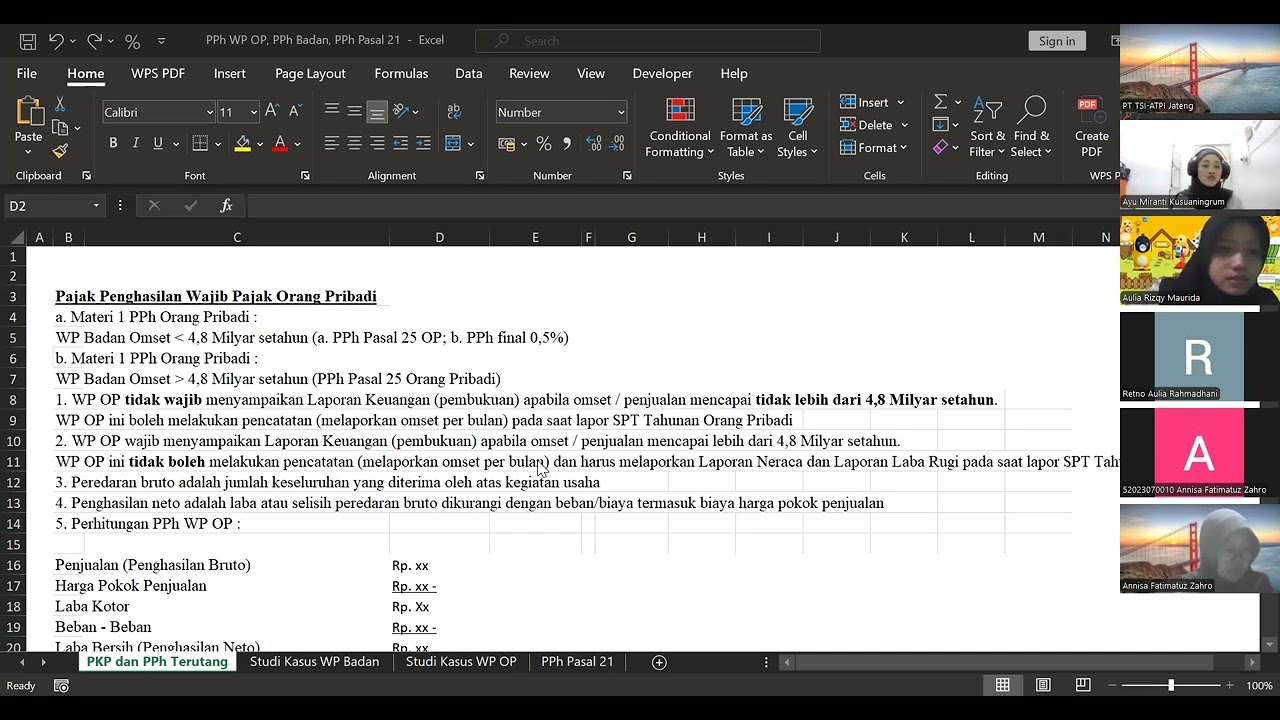Open the Developer ribbon tab
1280x720 pixels.
(662, 73)
